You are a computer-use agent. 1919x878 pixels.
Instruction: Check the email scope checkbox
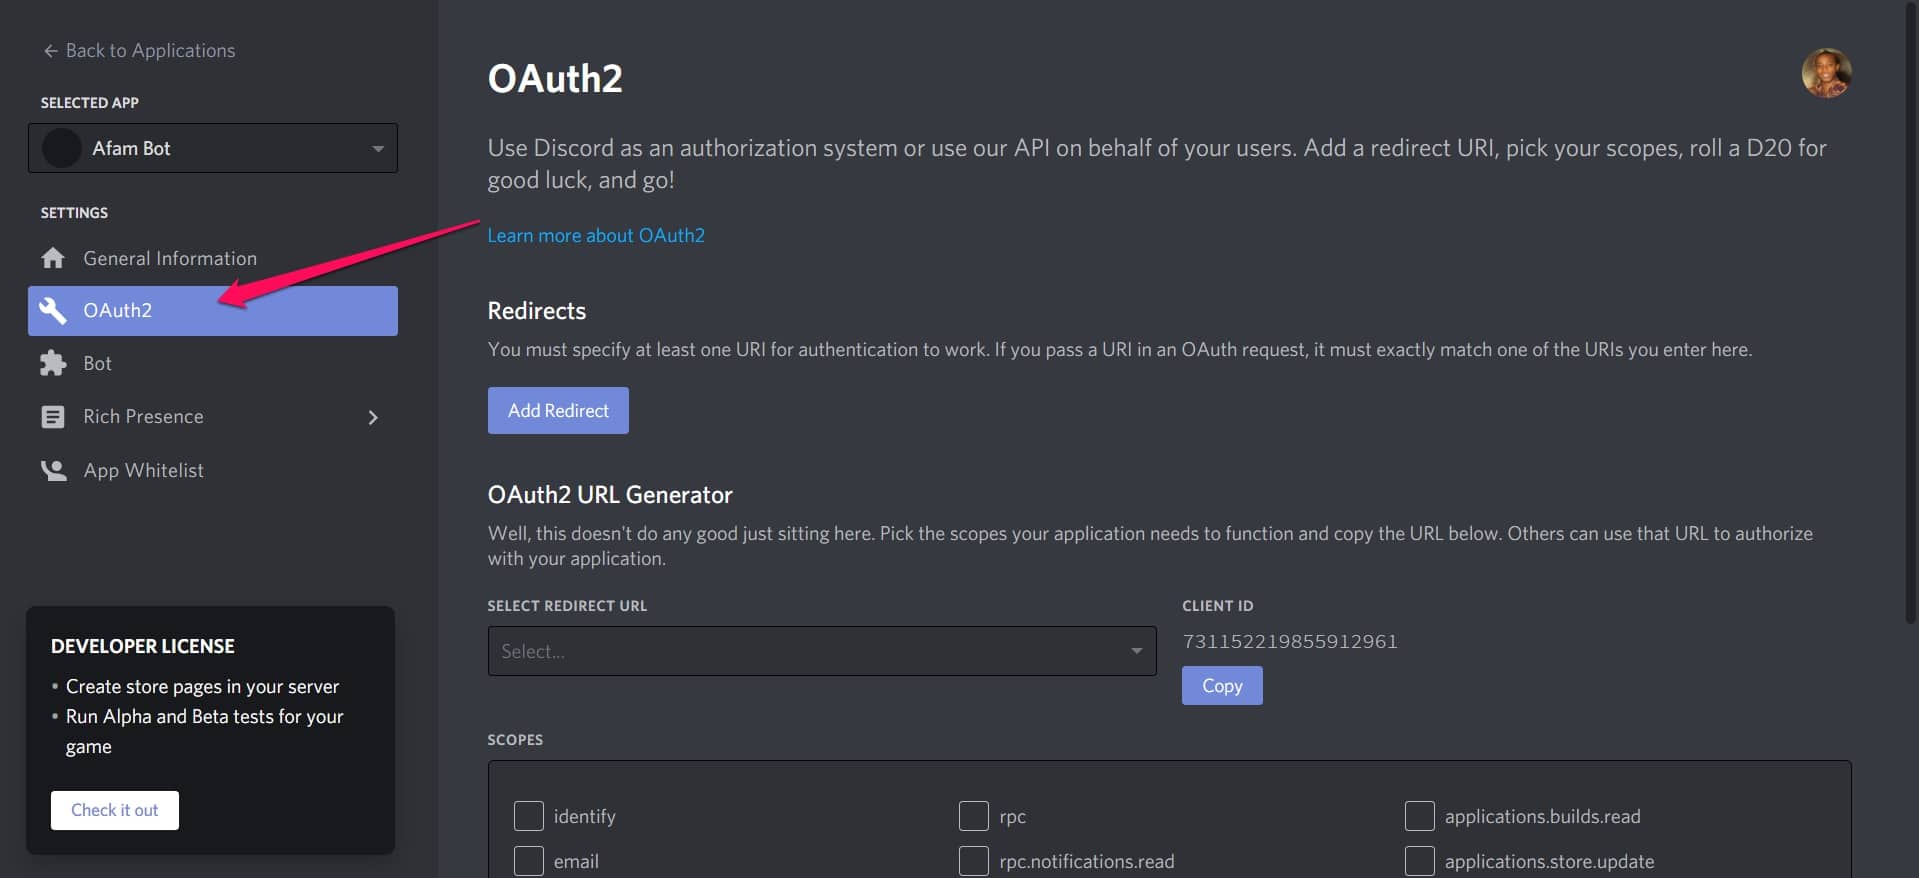point(528,861)
